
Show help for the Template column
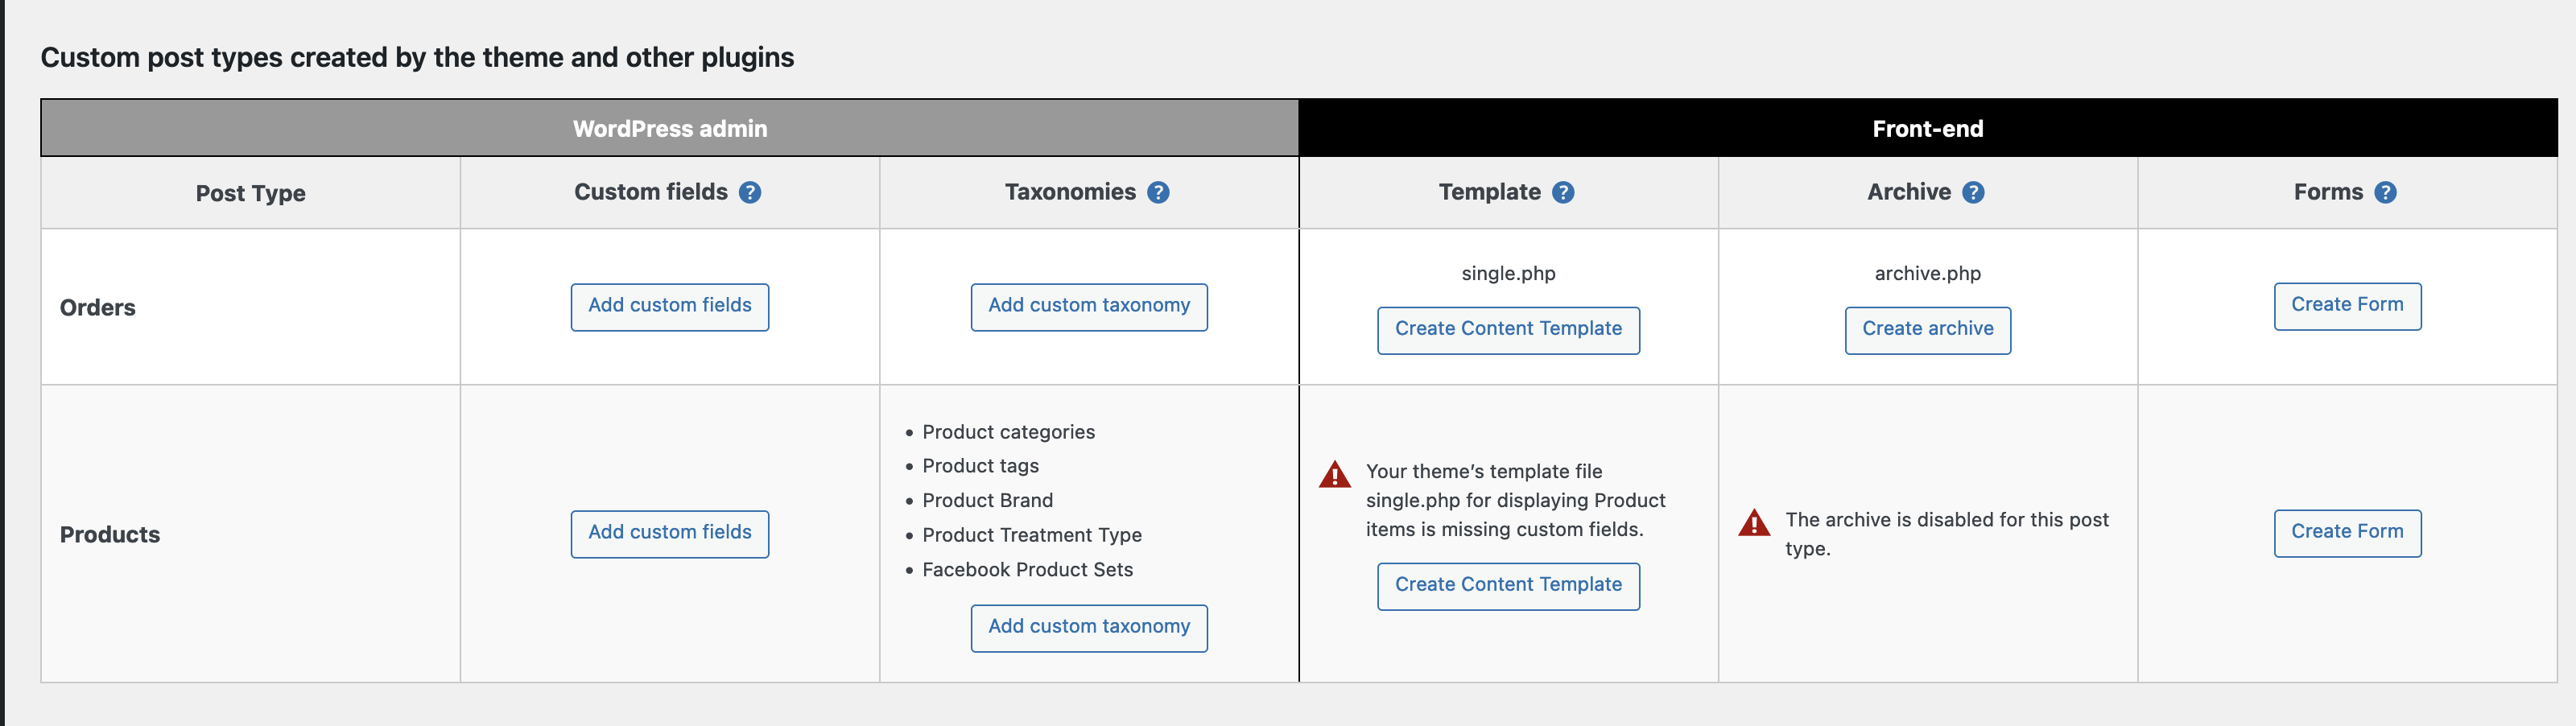(x=1563, y=192)
